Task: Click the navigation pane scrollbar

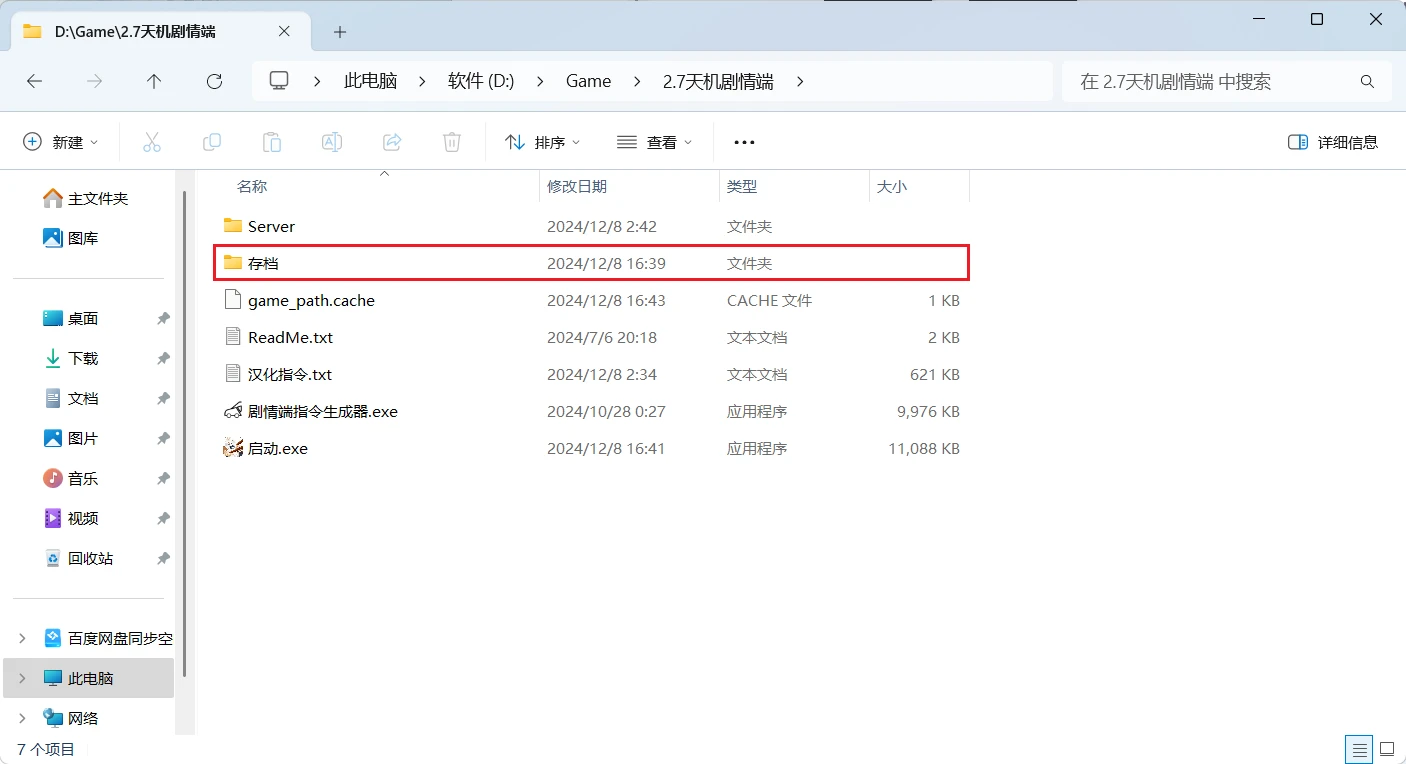Action: coord(184,436)
